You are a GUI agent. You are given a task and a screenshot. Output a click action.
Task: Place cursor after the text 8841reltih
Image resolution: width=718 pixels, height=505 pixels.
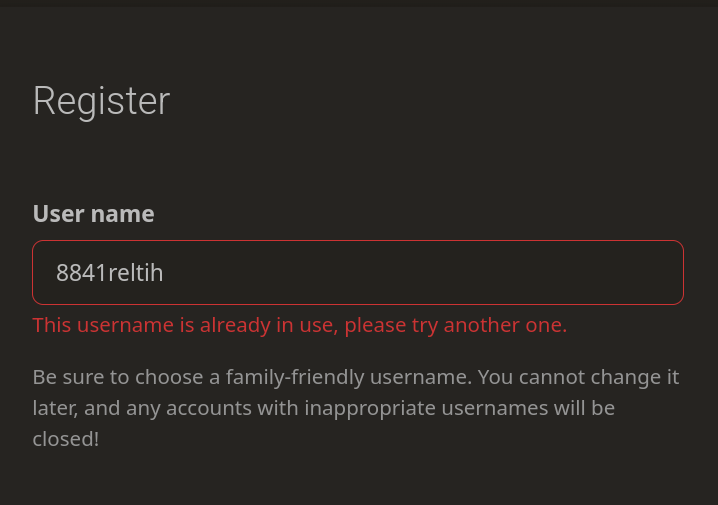click(x=164, y=273)
